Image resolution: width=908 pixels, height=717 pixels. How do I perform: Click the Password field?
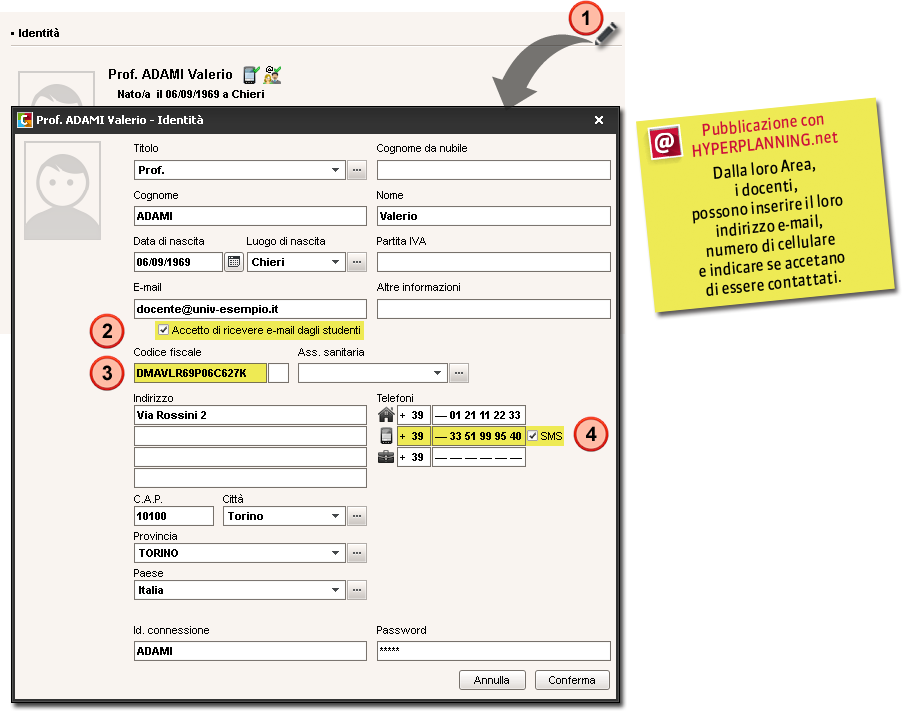[x=493, y=650]
